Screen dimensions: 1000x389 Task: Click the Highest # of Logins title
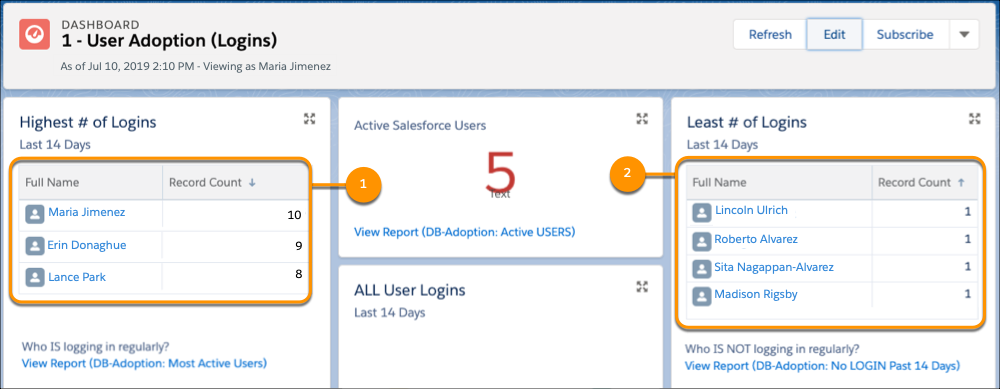point(88,122)
